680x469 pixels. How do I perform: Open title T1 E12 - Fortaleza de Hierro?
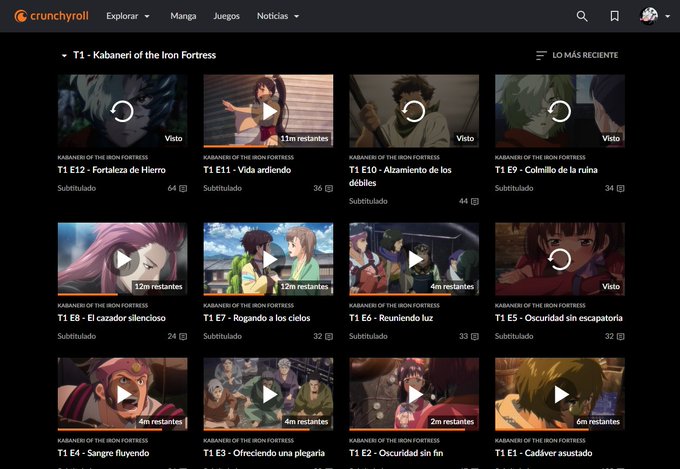(x=111, y=170)
